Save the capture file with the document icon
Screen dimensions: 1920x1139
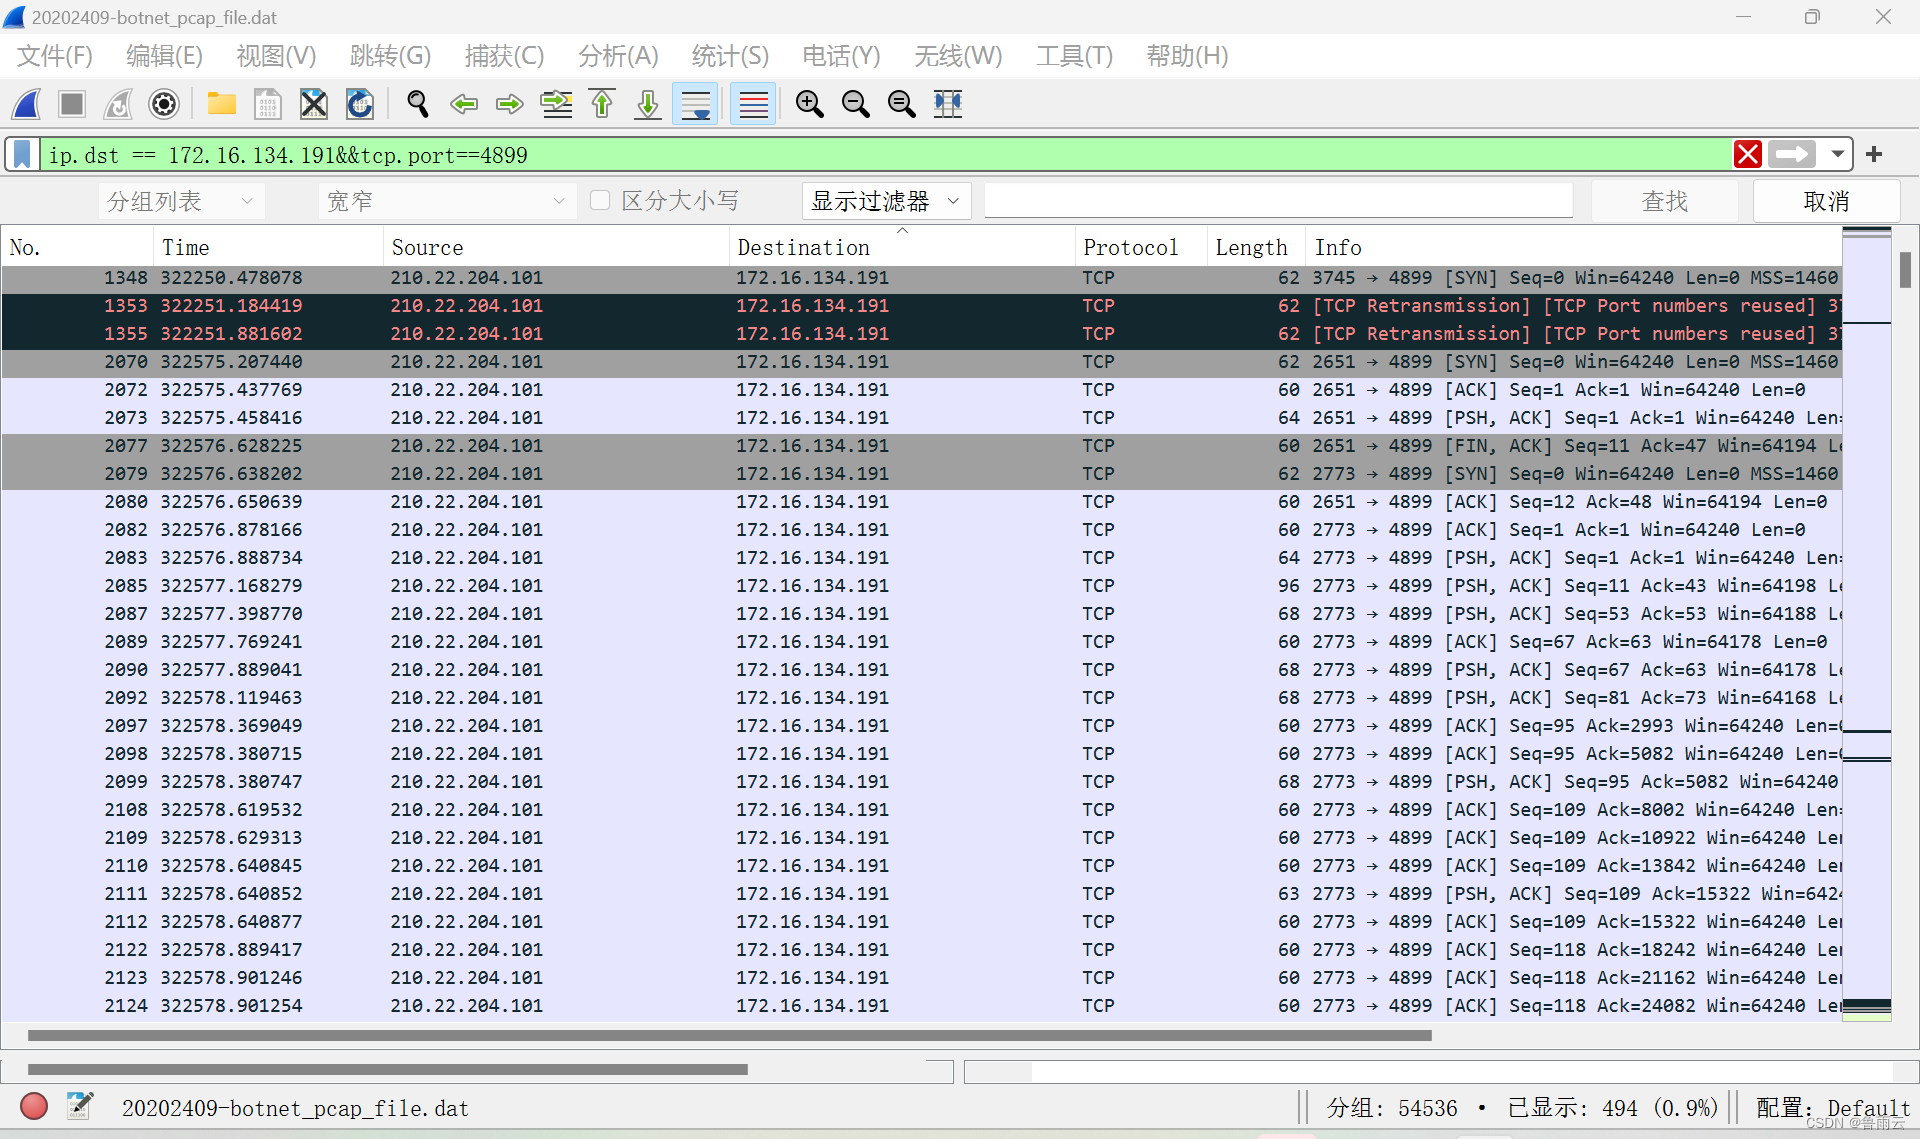pyautogui.click(x=268, y=104)
